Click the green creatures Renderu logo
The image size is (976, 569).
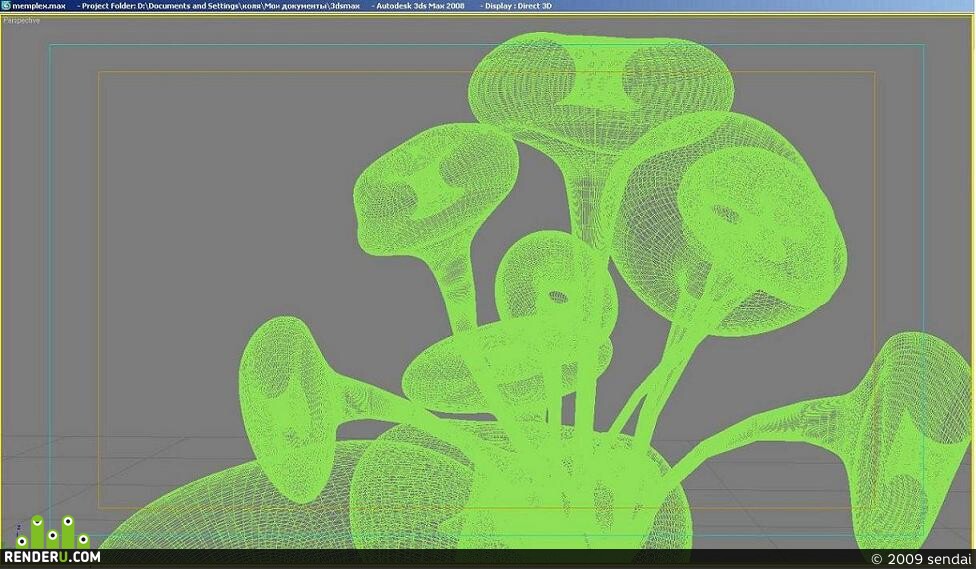click(53, 532)
